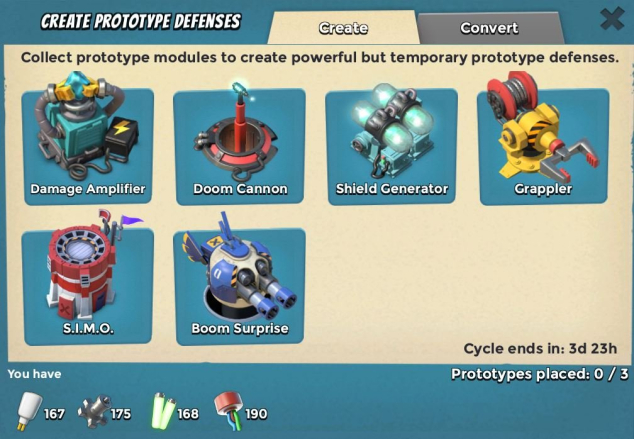634x439 pixels.
Task: Close the prototype defenses window
Action: 612,19
